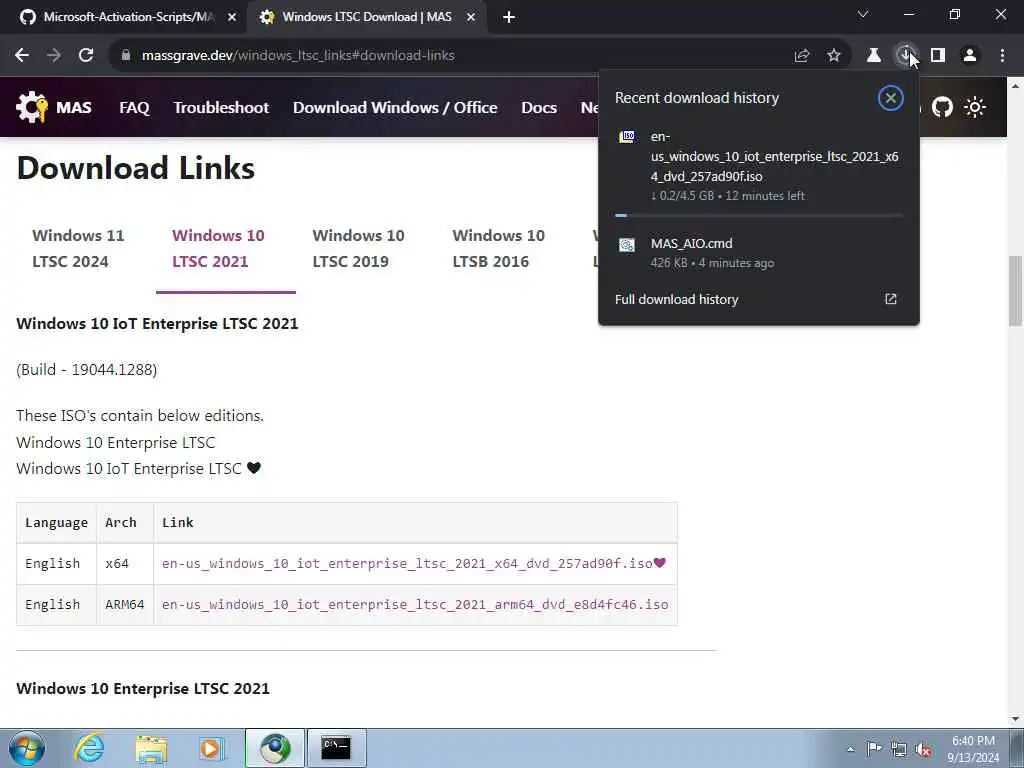Screen dimensions: 1024x768
Task: Bookmark this page with star icon
Action: click(x=834, y=56)
